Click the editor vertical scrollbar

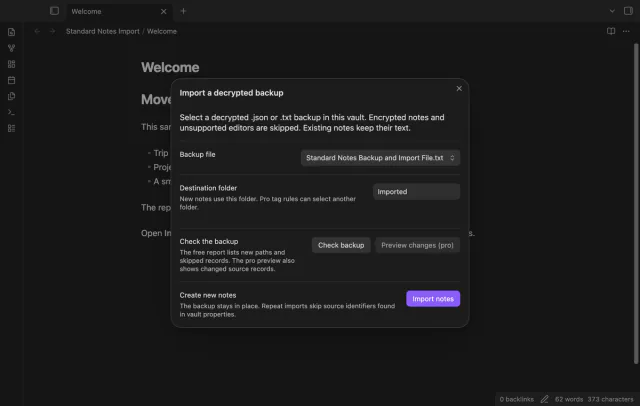click(x=636, y=203)
